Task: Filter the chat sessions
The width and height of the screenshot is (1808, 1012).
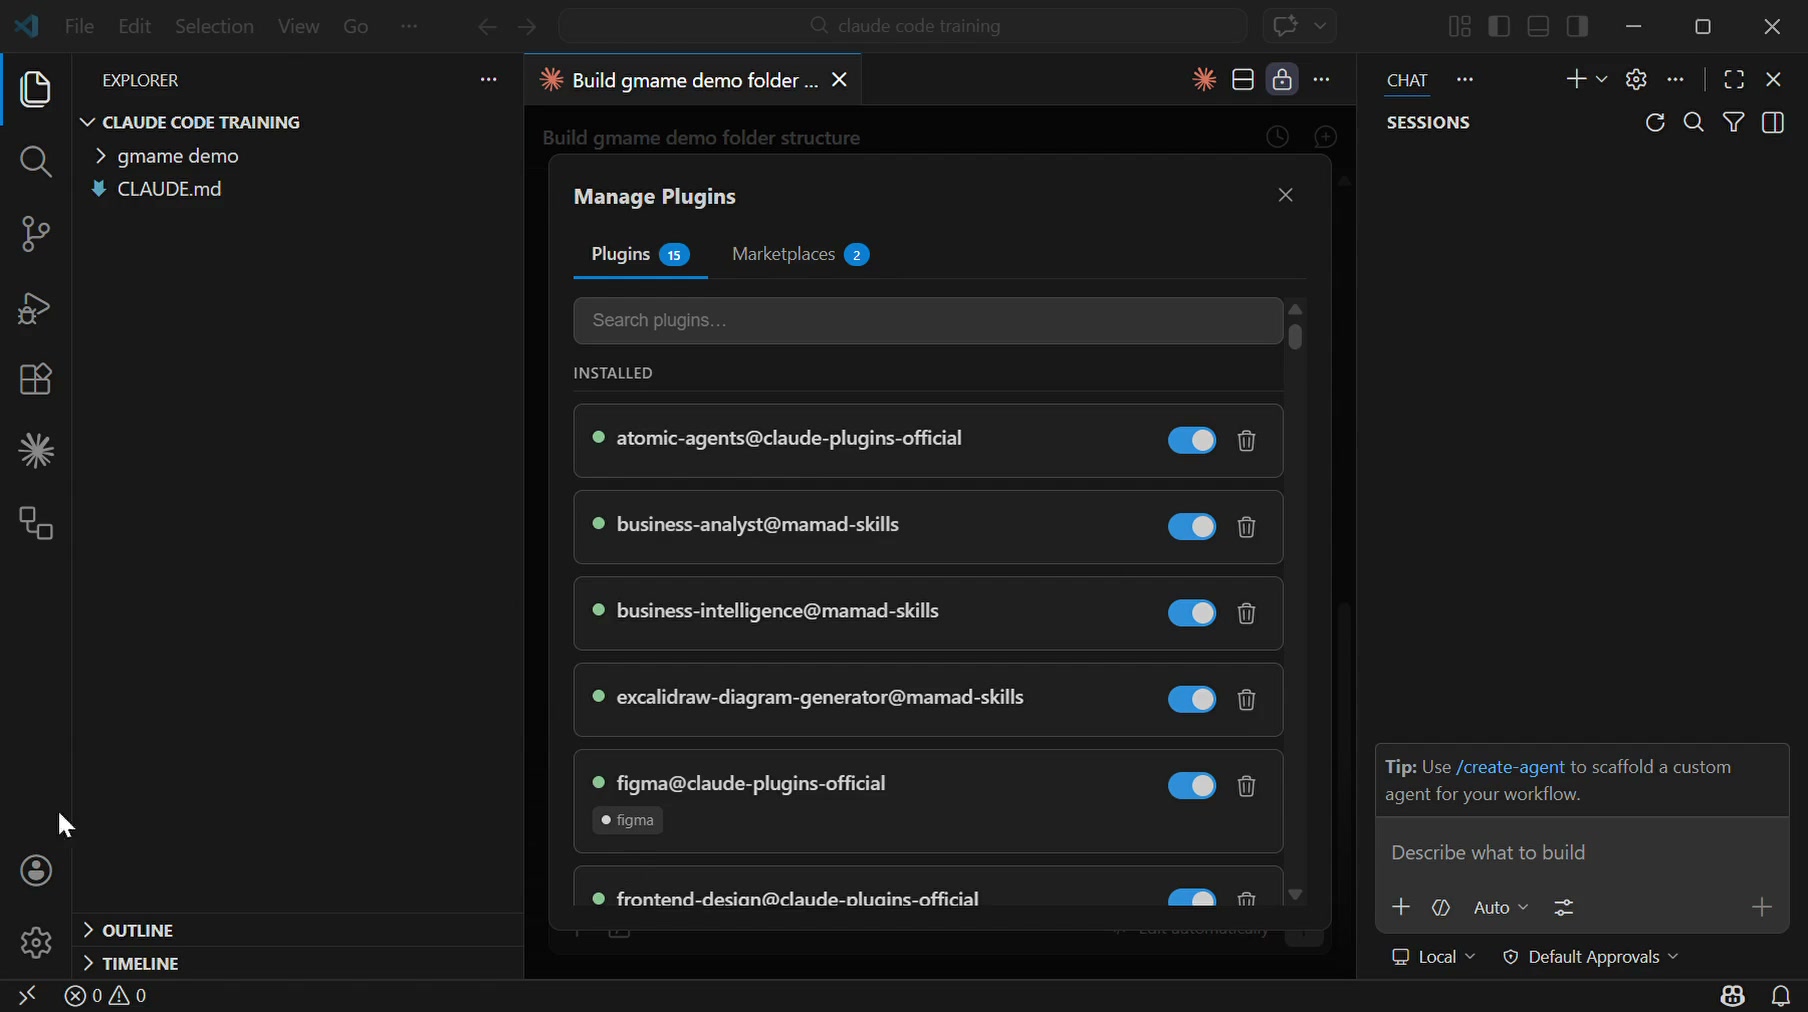Action: pos(1734,122)
